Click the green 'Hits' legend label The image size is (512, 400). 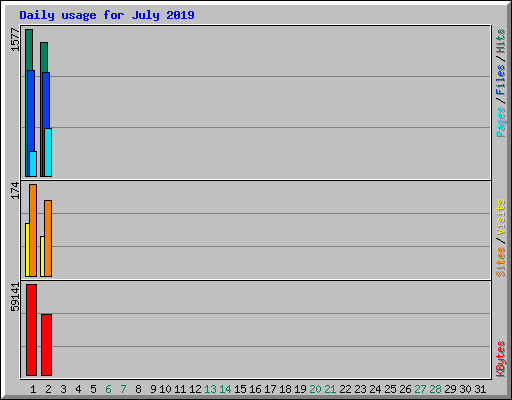click(x=501, y=41)
